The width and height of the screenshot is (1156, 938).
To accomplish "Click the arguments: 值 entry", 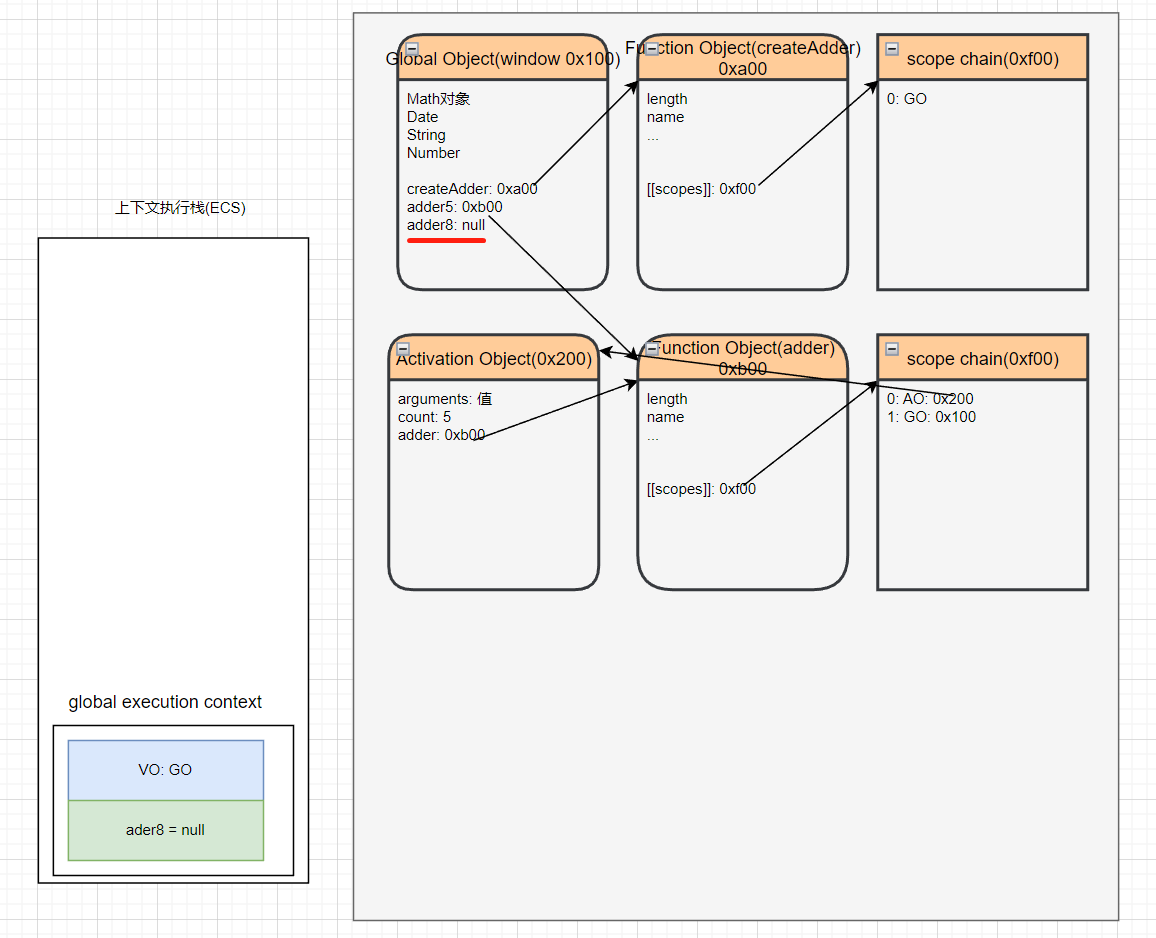I will pos(444,399).
